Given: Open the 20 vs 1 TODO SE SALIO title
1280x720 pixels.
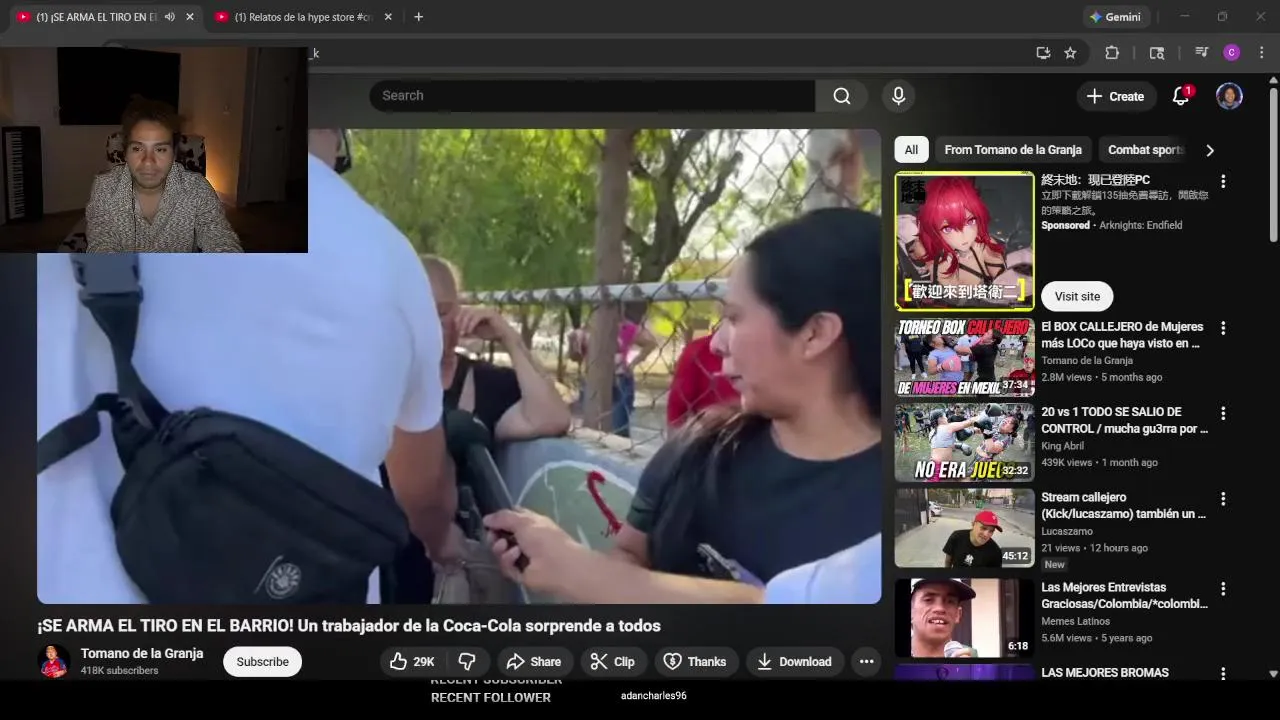Looking at the screenshot, I should tap(1124, 420).
